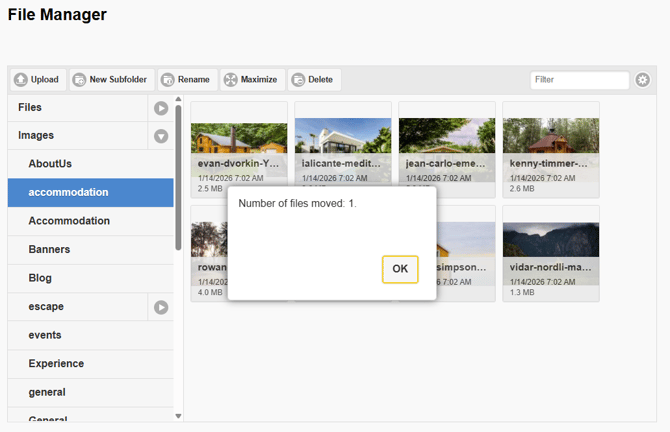This screenshot has height=432, width=670.
Task: Select the kenny-timmer image thumbnail
Action: [551, 150]
